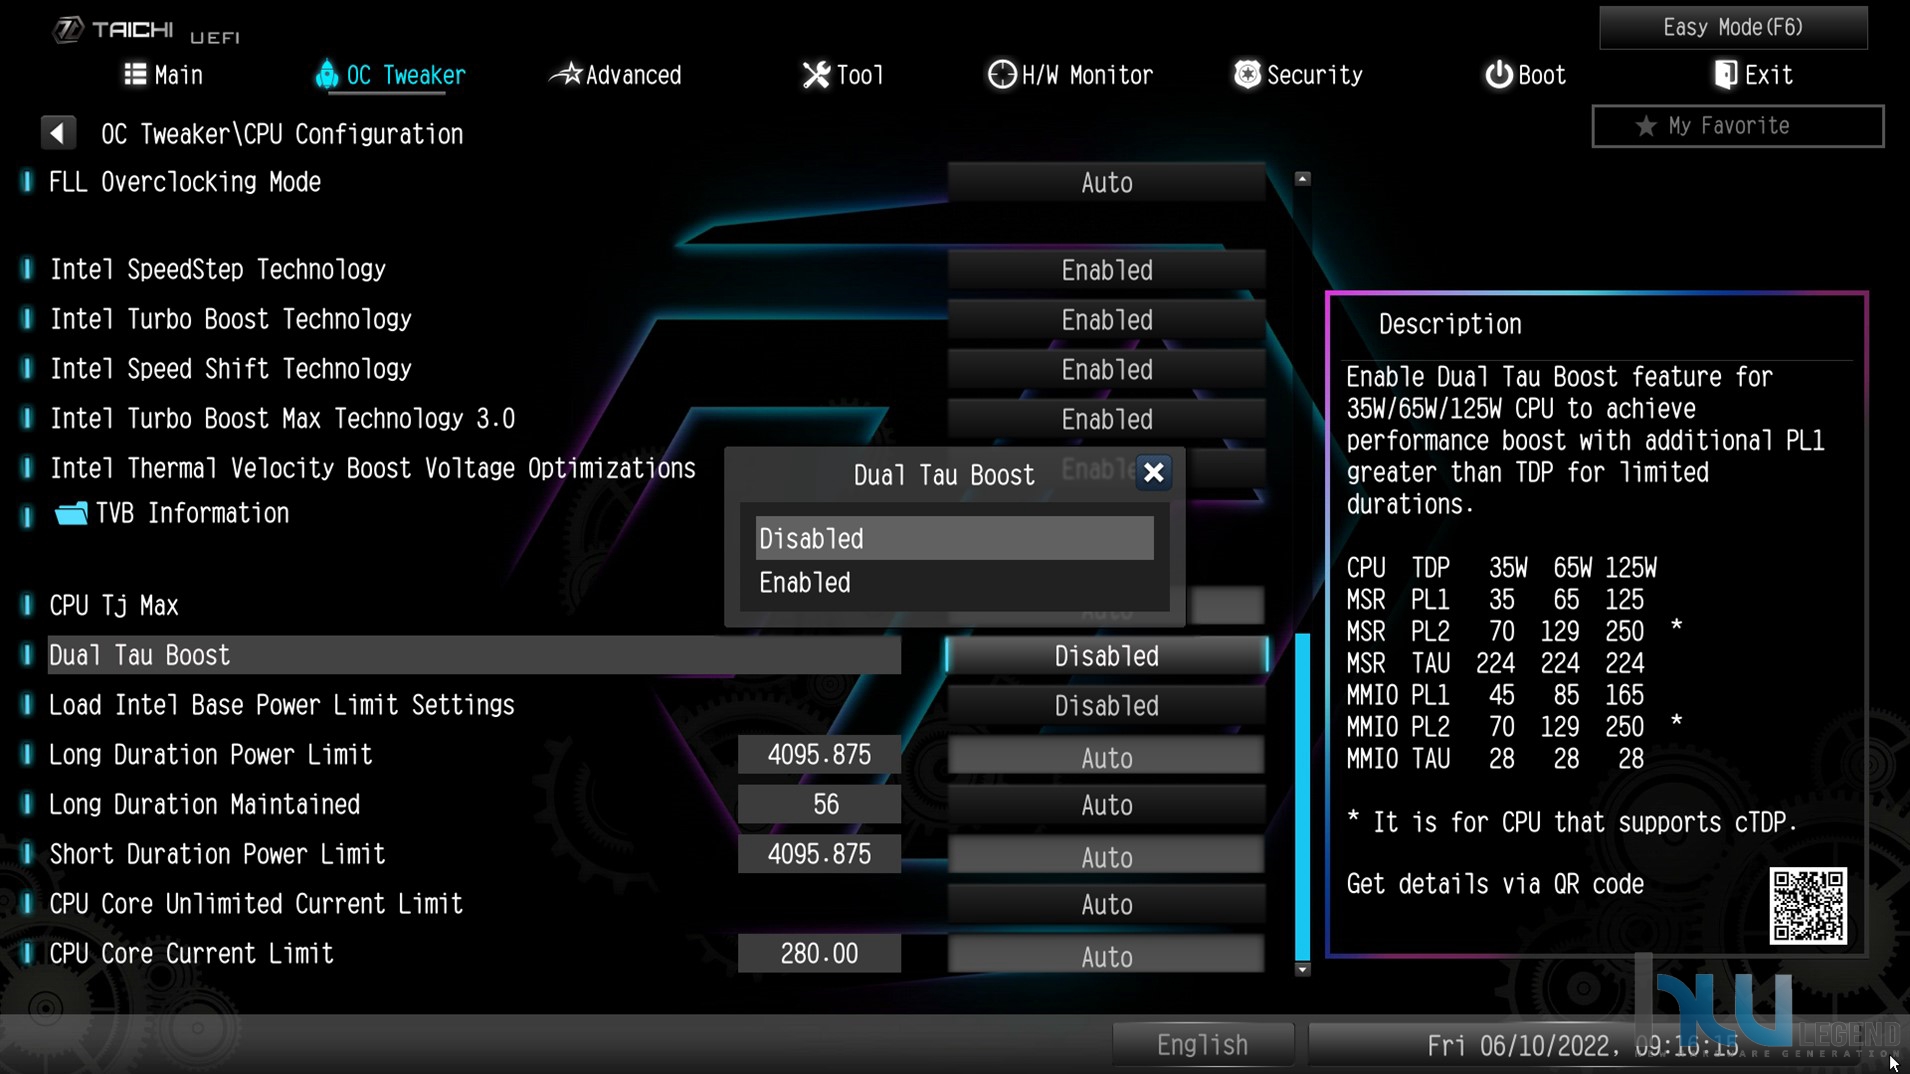Viewport: 1910px width, 1074px height.
Task: Toggle Intel Turbo Boost Max Technology 3.0 value
Action: point(1106,419)
